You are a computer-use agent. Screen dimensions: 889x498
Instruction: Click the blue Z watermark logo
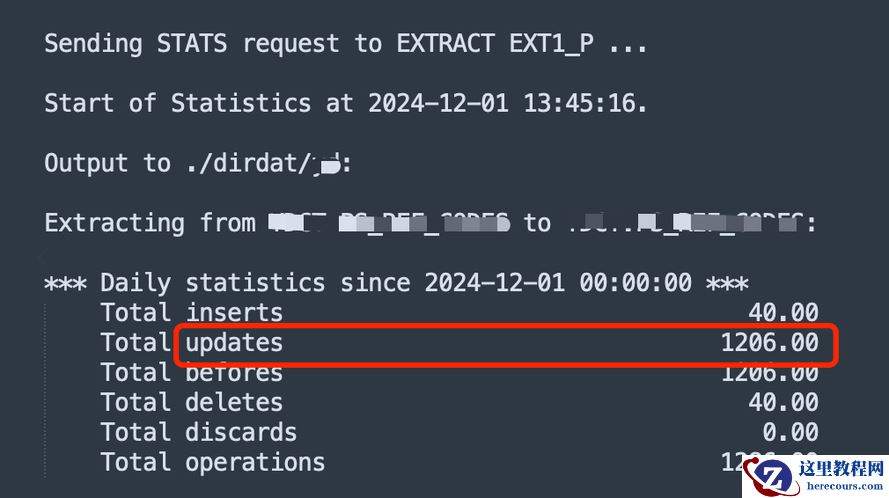[x=775, y=473]
